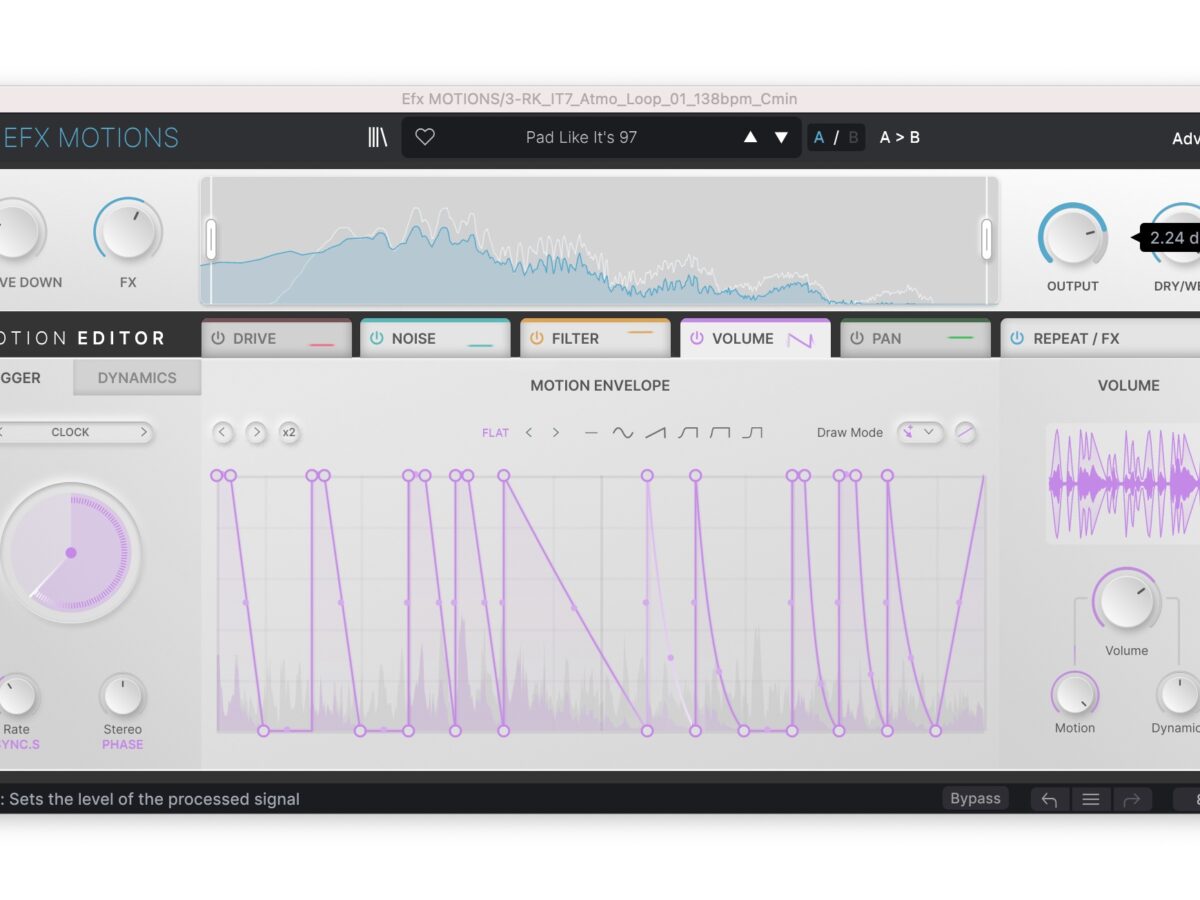1200x900 pixels.
Task: Select the rounded attack envelope shape
Action: pos(688,433)
